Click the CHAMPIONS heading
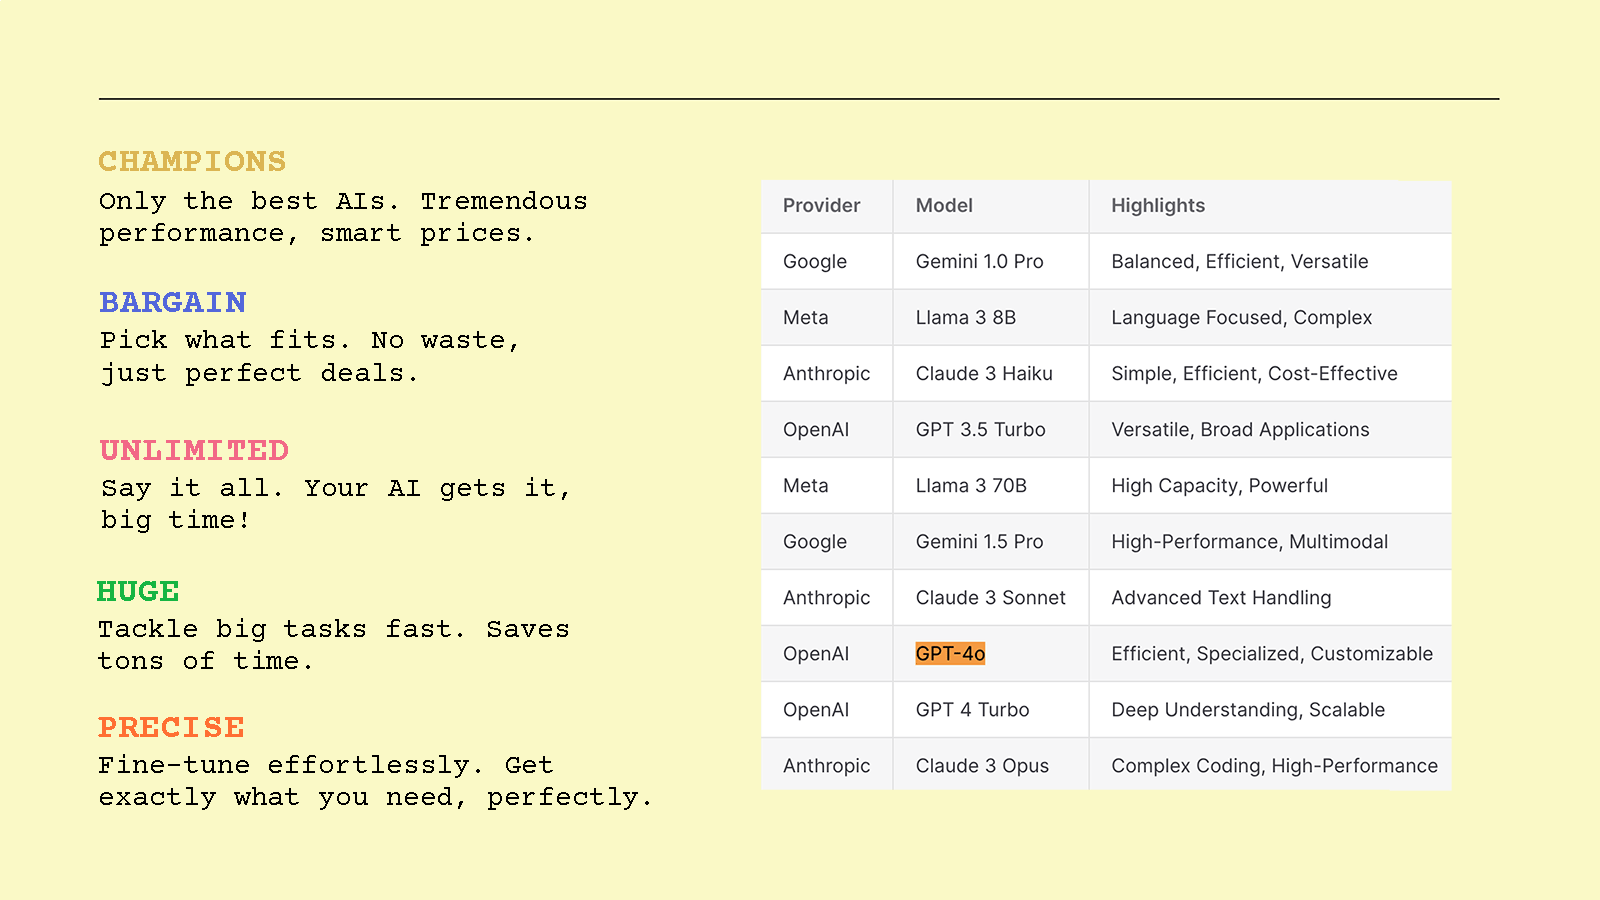The image size is (1600, 900). coord(192,161)
